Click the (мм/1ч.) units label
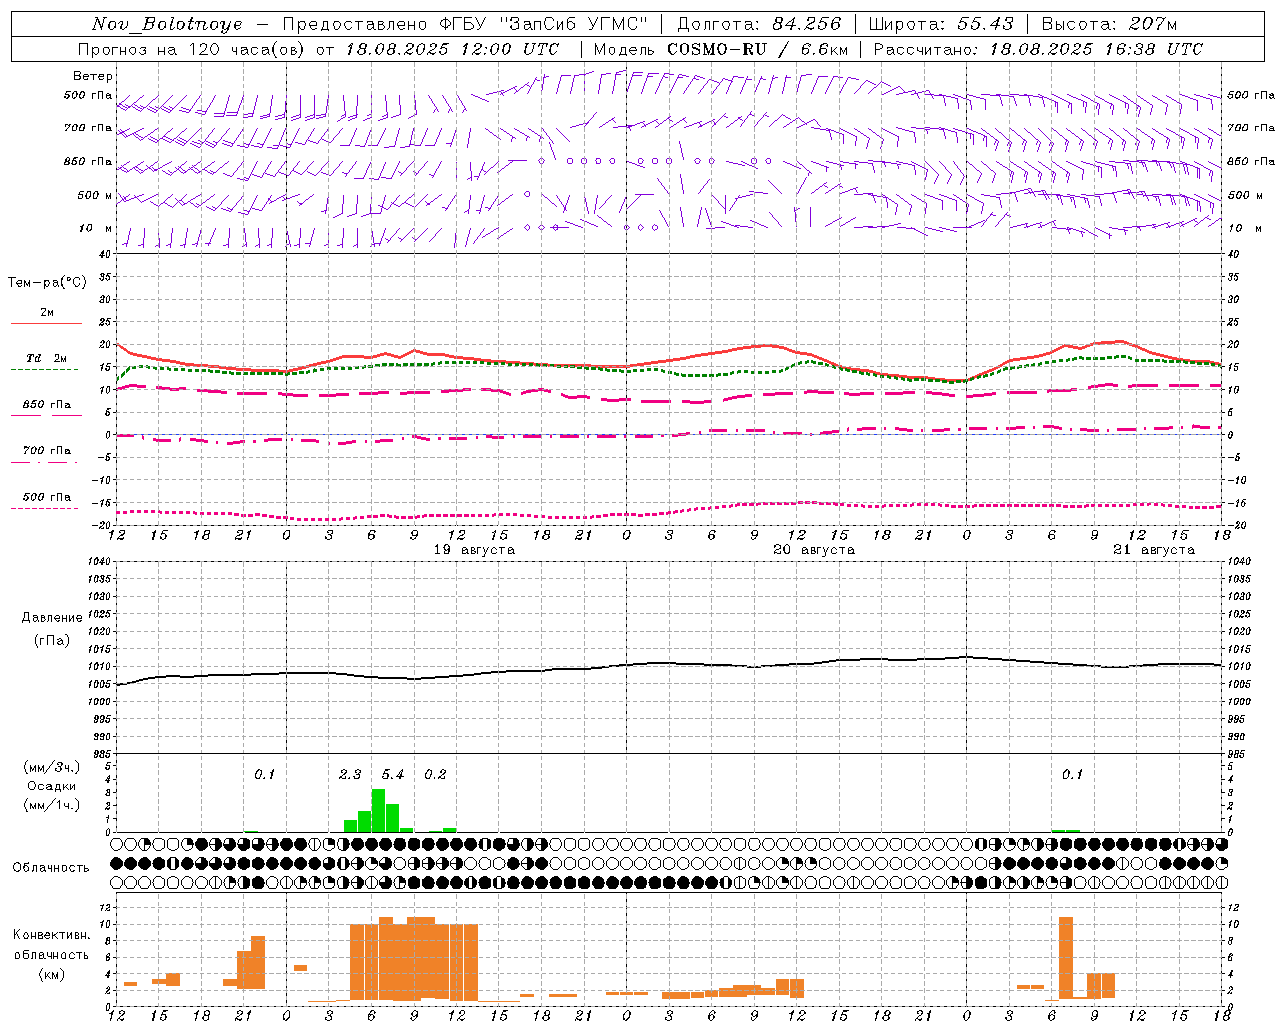 [51, 805]
